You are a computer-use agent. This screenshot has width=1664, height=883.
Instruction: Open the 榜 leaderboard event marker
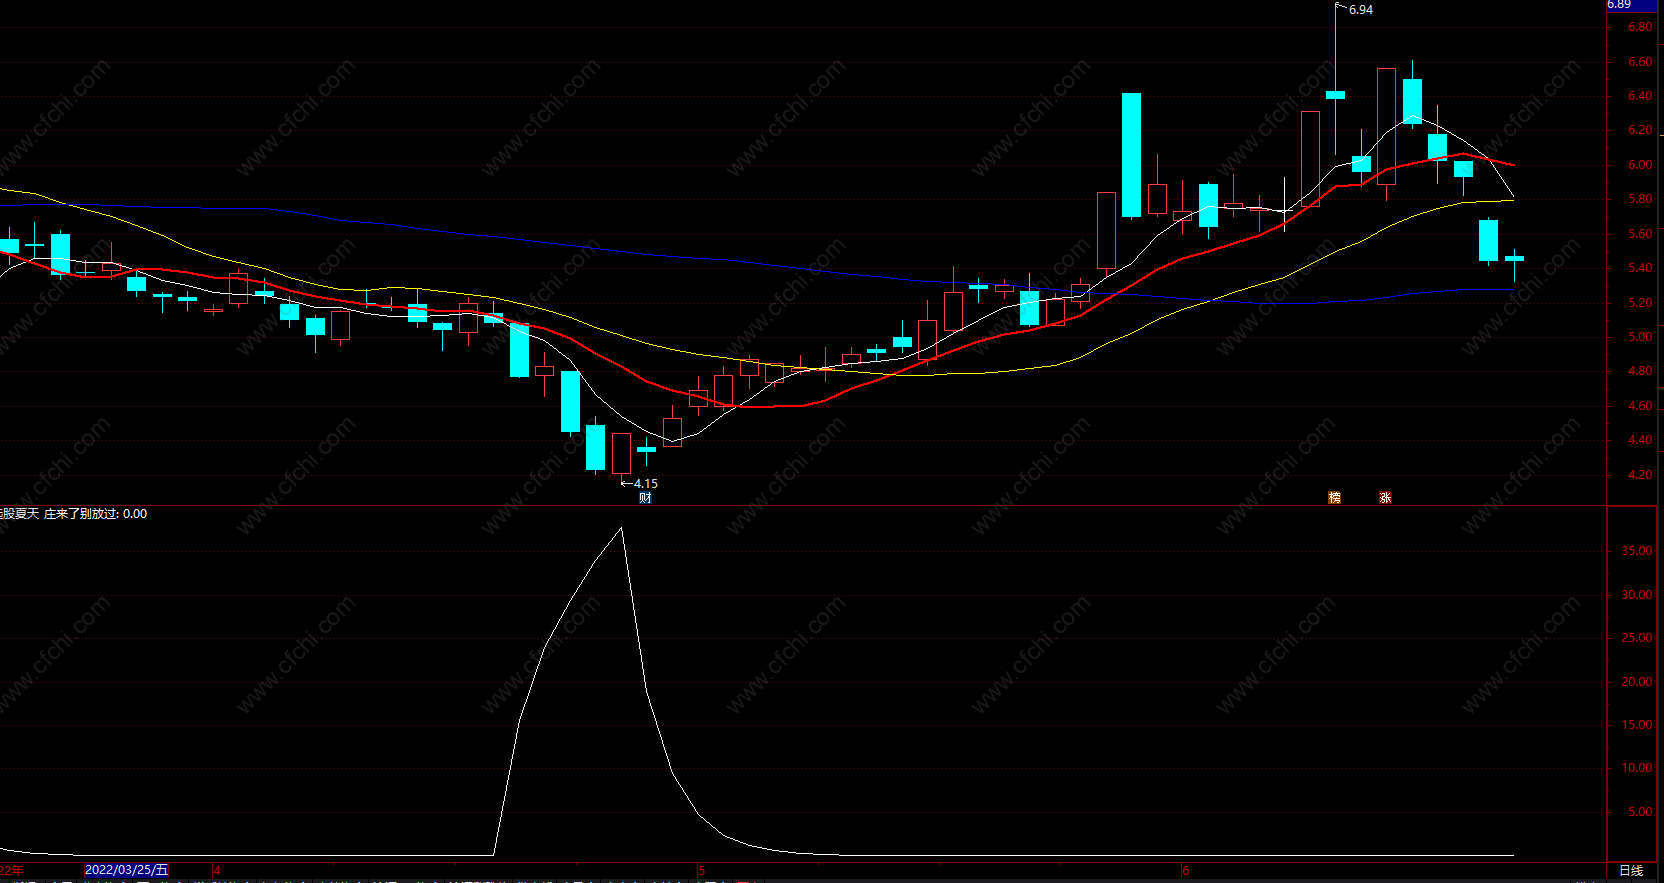coord(1334,497)
